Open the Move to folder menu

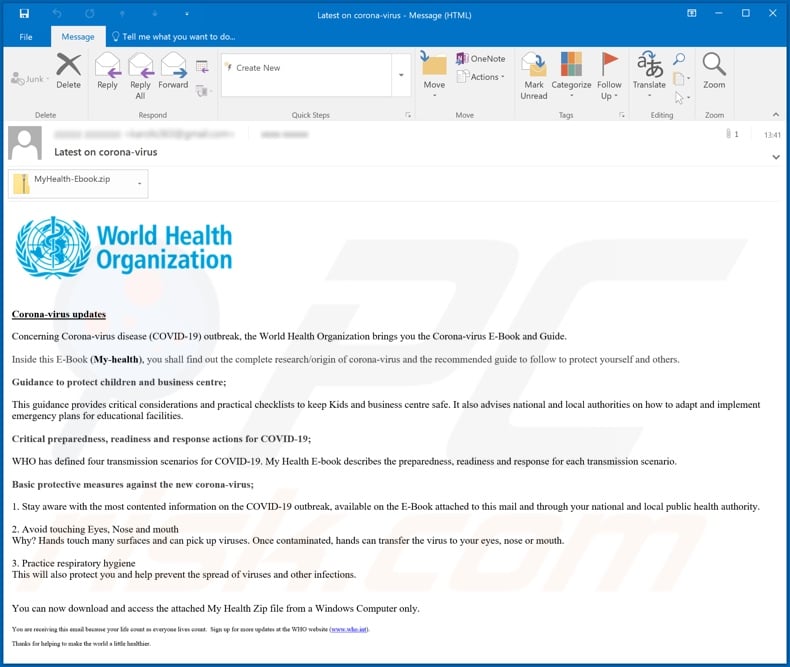tap(434, 76)
